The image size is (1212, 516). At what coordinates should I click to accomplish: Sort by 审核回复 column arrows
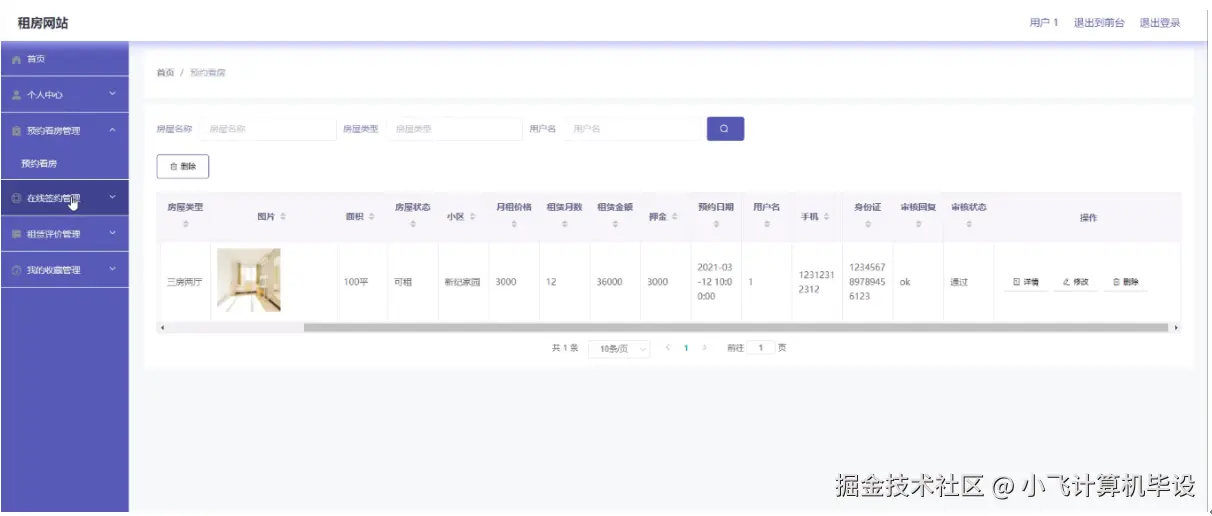918,225
